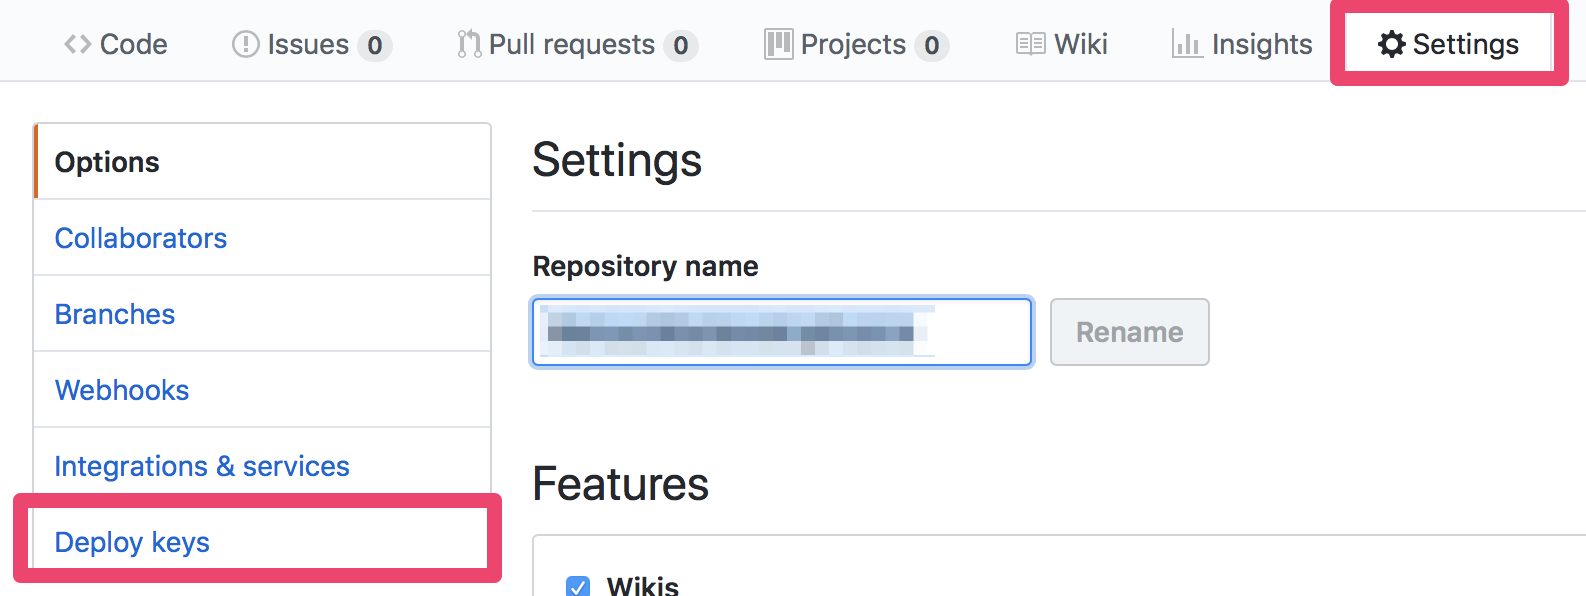The image size is (1586, 596).
Task: Click the Projects count badge
Action: click(931, 46)
